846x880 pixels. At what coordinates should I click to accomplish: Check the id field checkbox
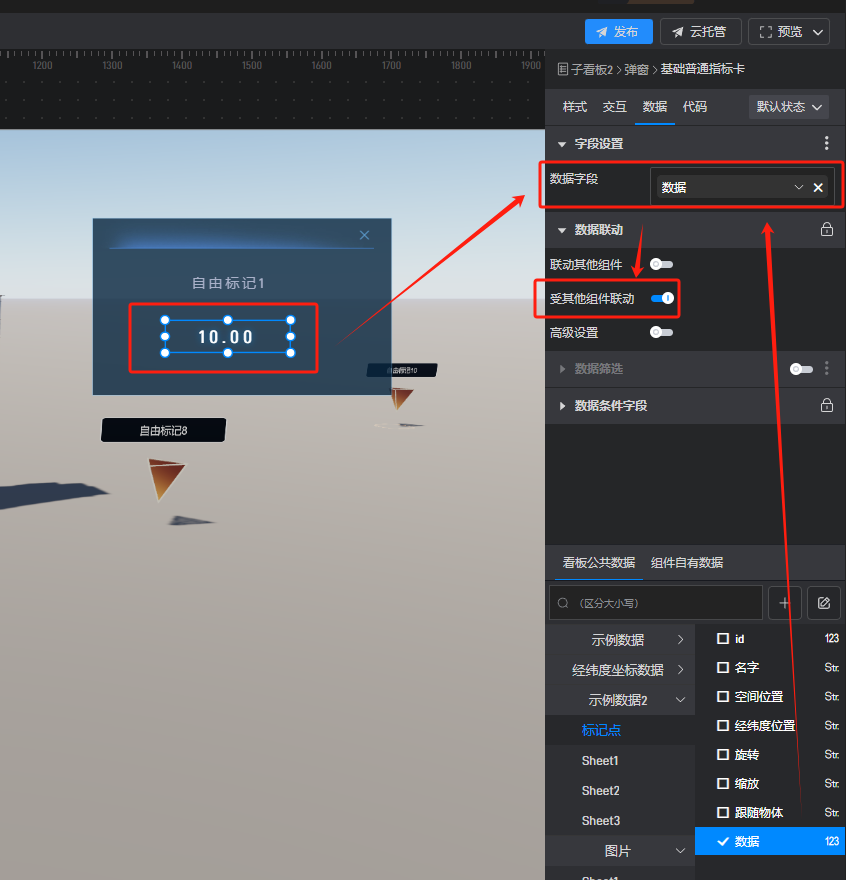pos(723,639)
